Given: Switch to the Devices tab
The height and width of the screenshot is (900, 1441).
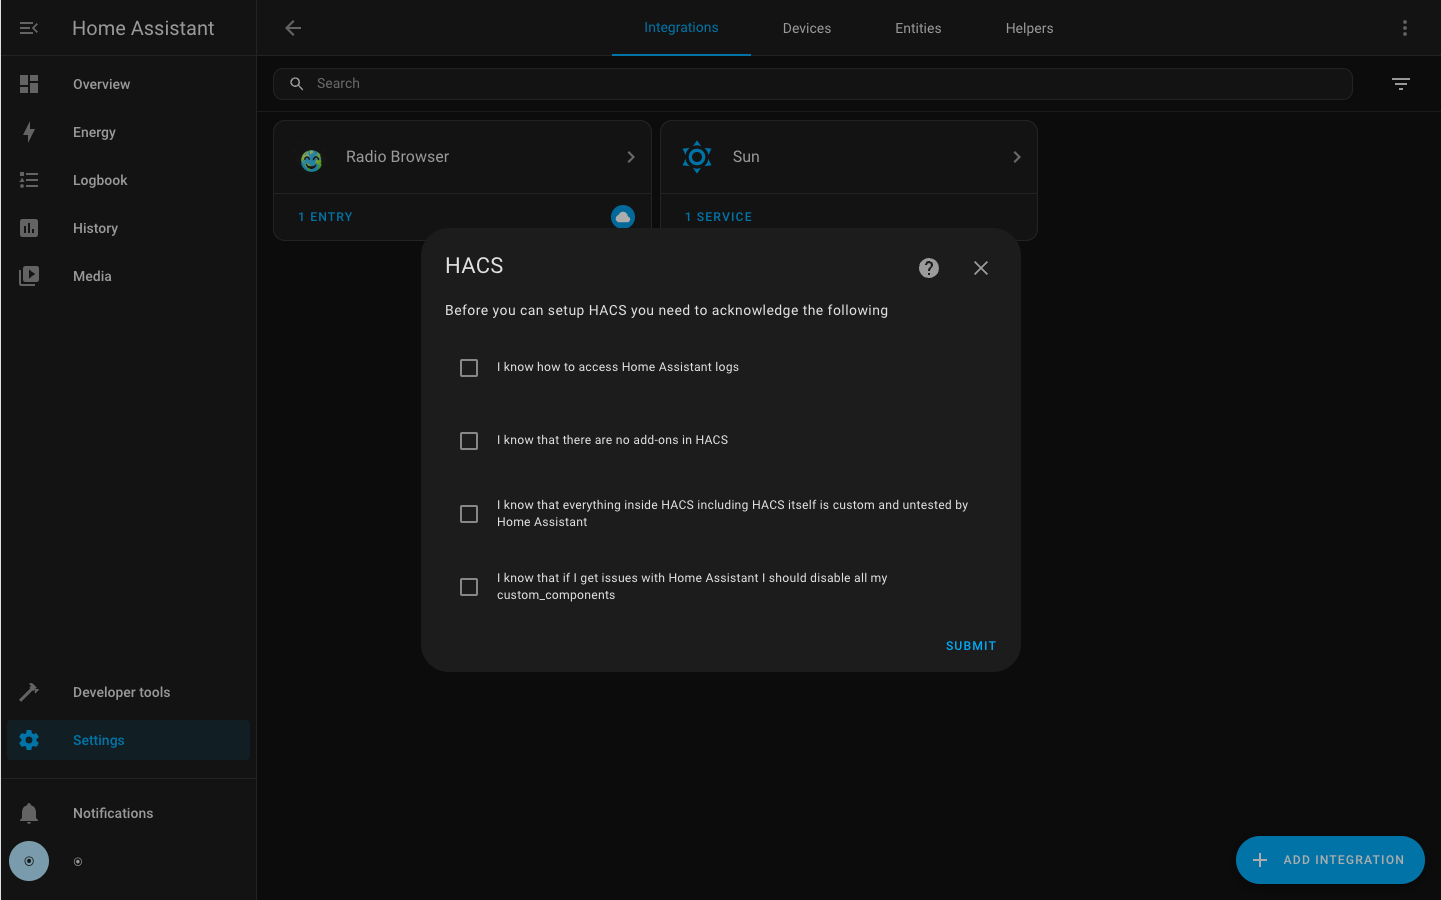Looking at the screenshot, I should tap(806, 28).
